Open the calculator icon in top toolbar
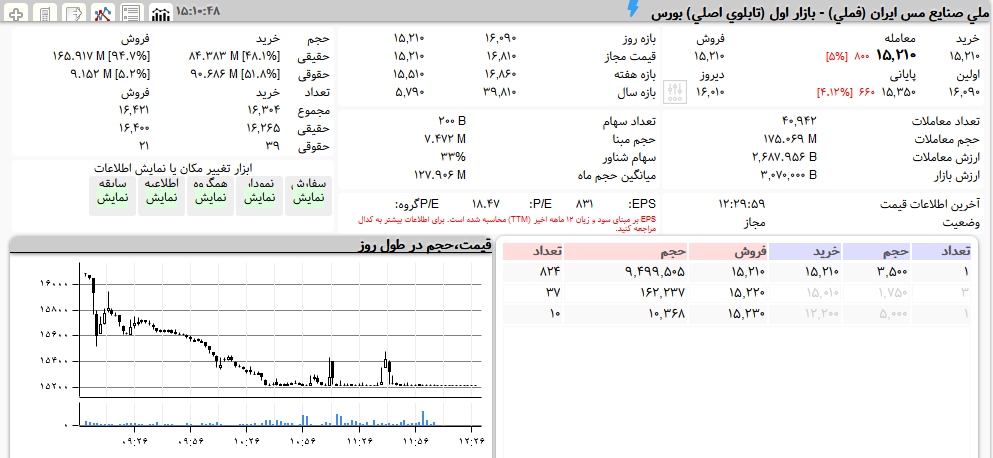 point(44,13)
